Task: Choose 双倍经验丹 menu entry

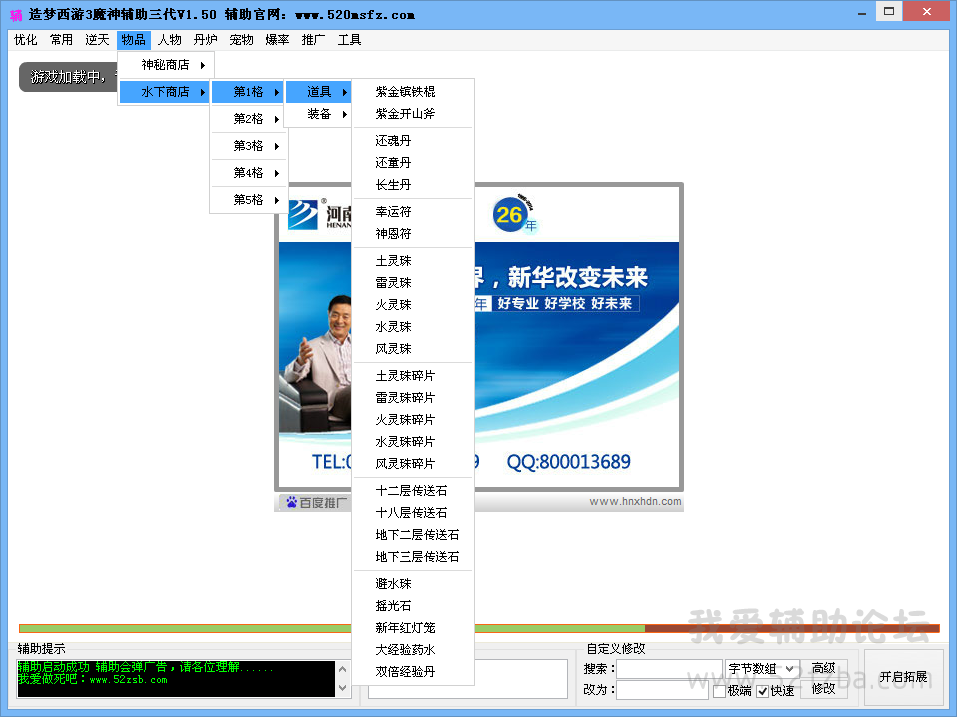Action: point(405,672)
